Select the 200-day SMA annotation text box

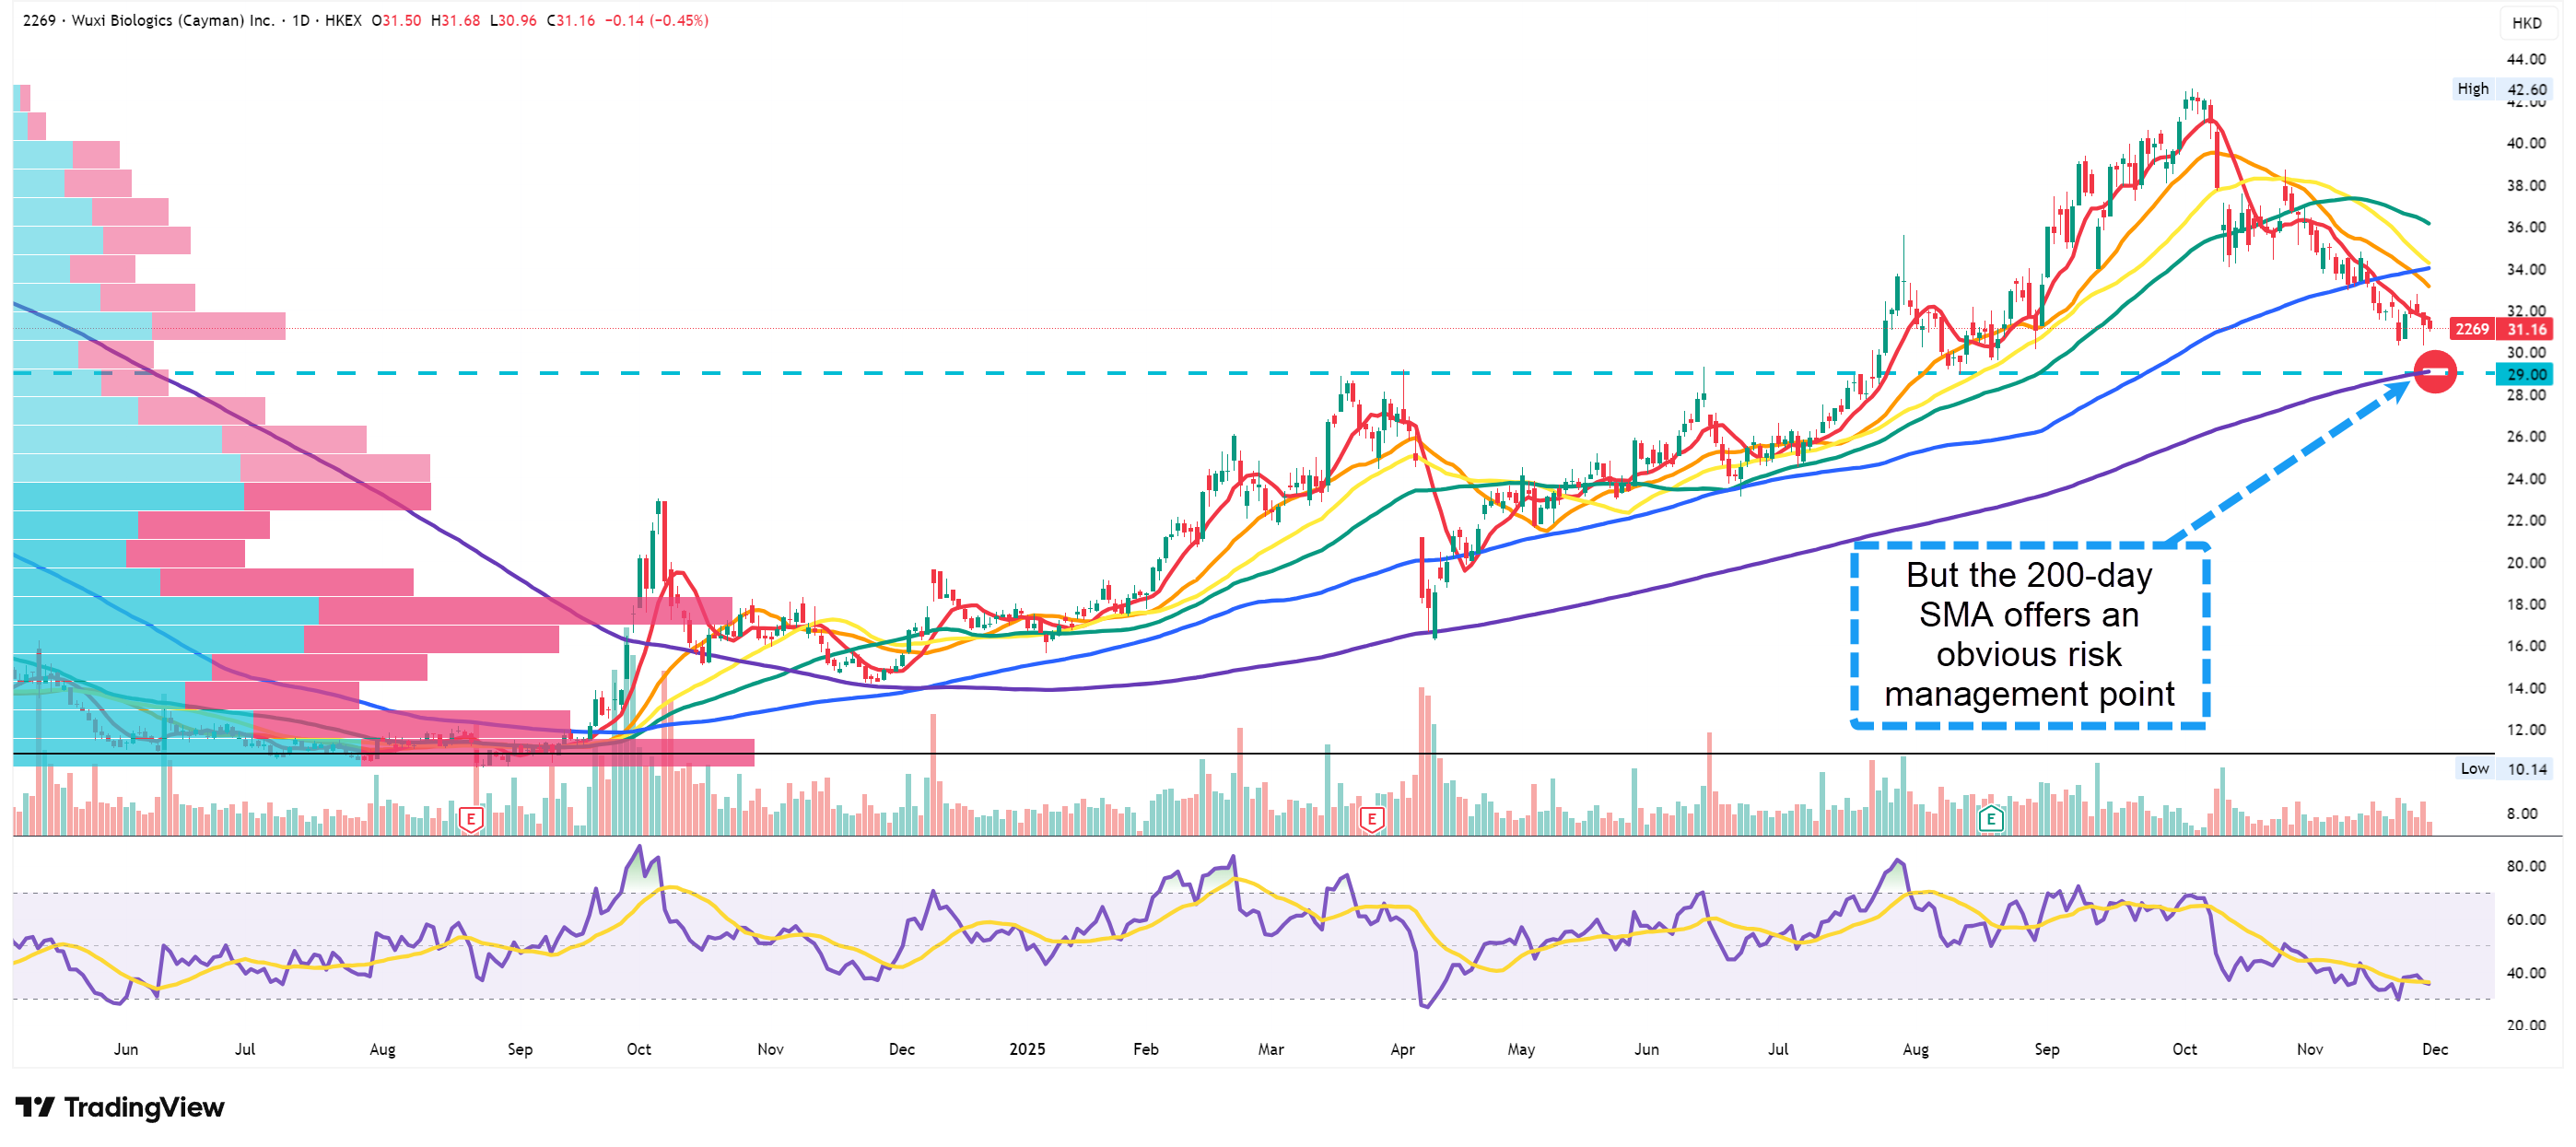pyautogui.click(x=2029, y=635)
